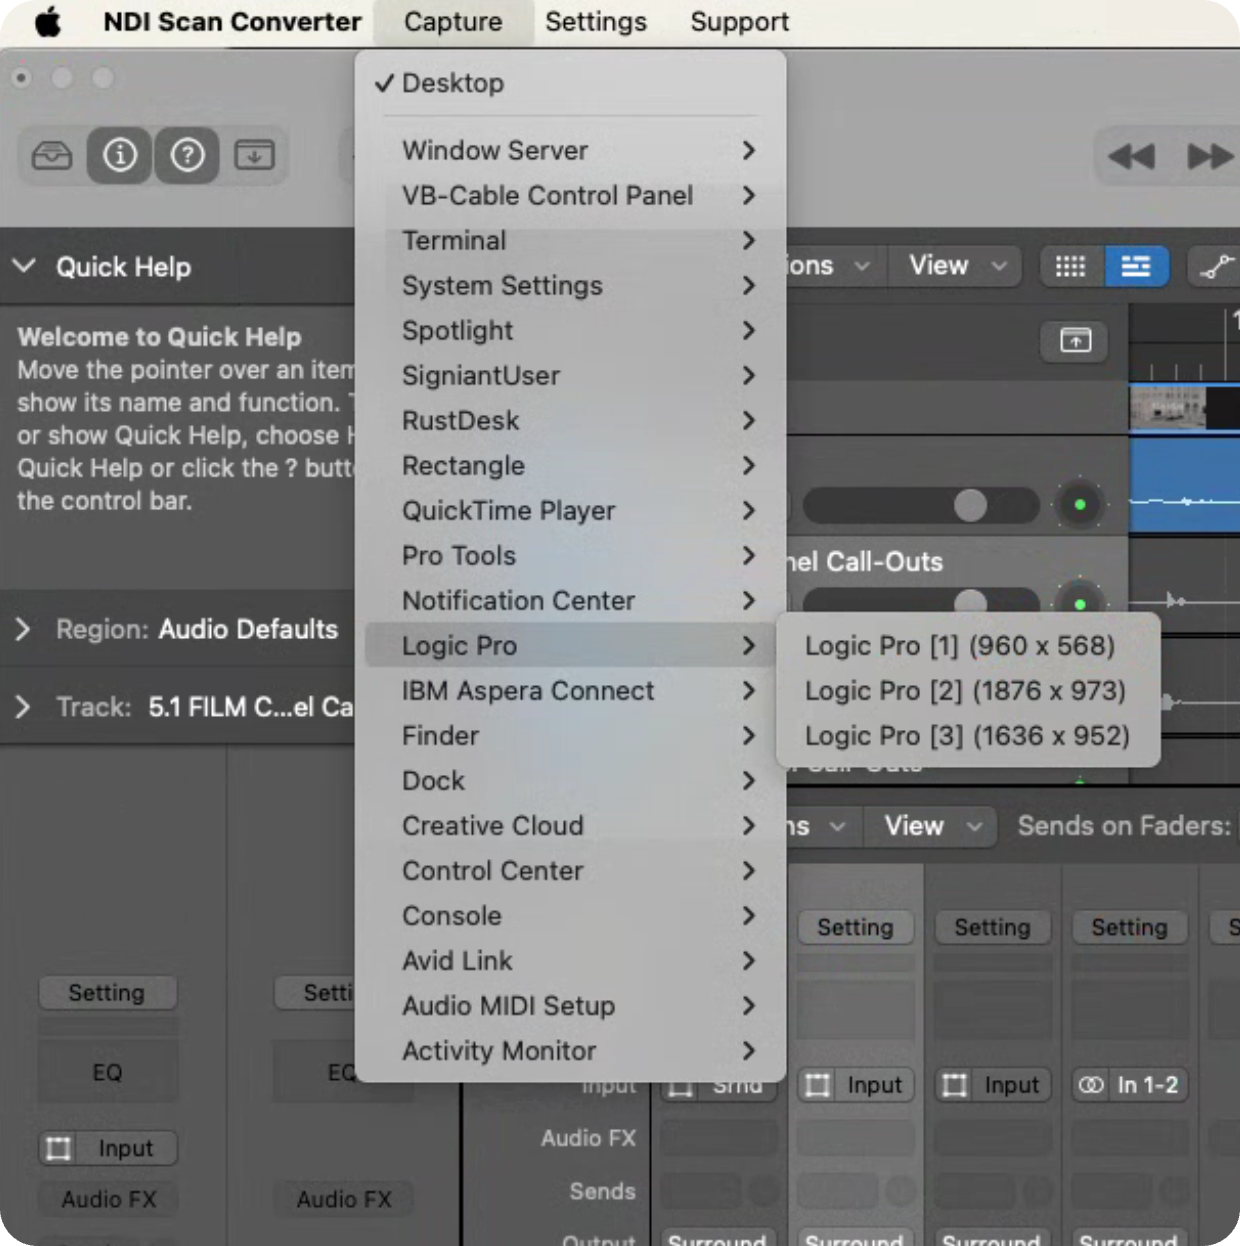Click the Sends on Faders label
Screen dimensions: 1240x1246
1124,826
